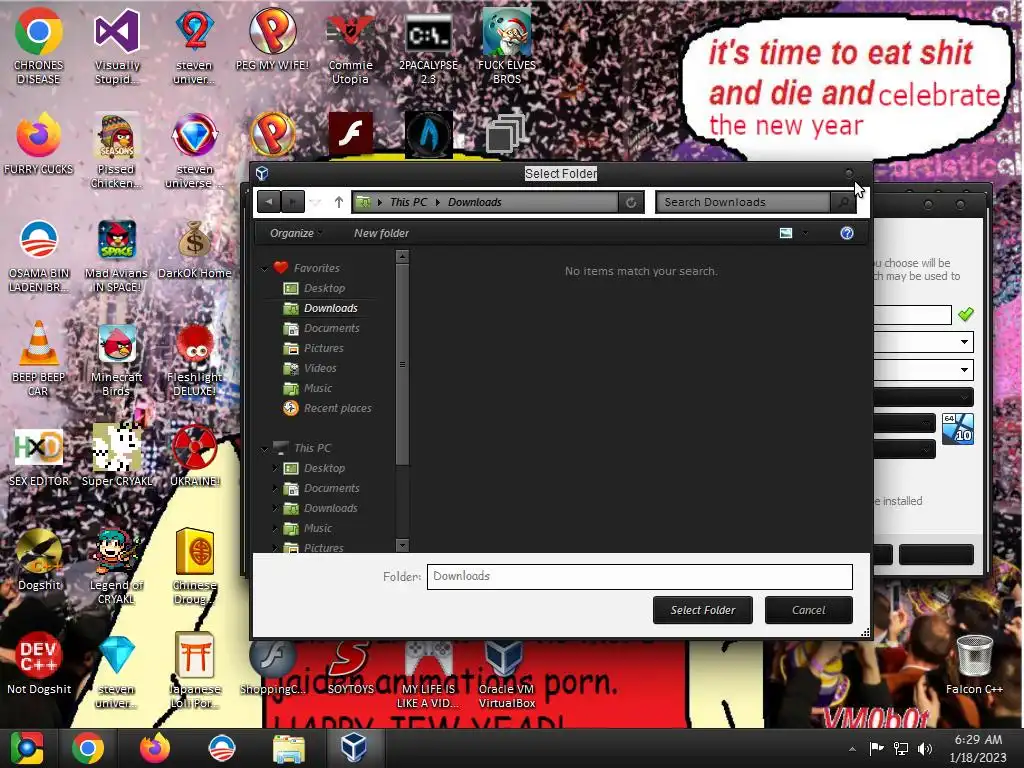
Task: Open the Pissed Chicken desktop icon
Action: 117,150
